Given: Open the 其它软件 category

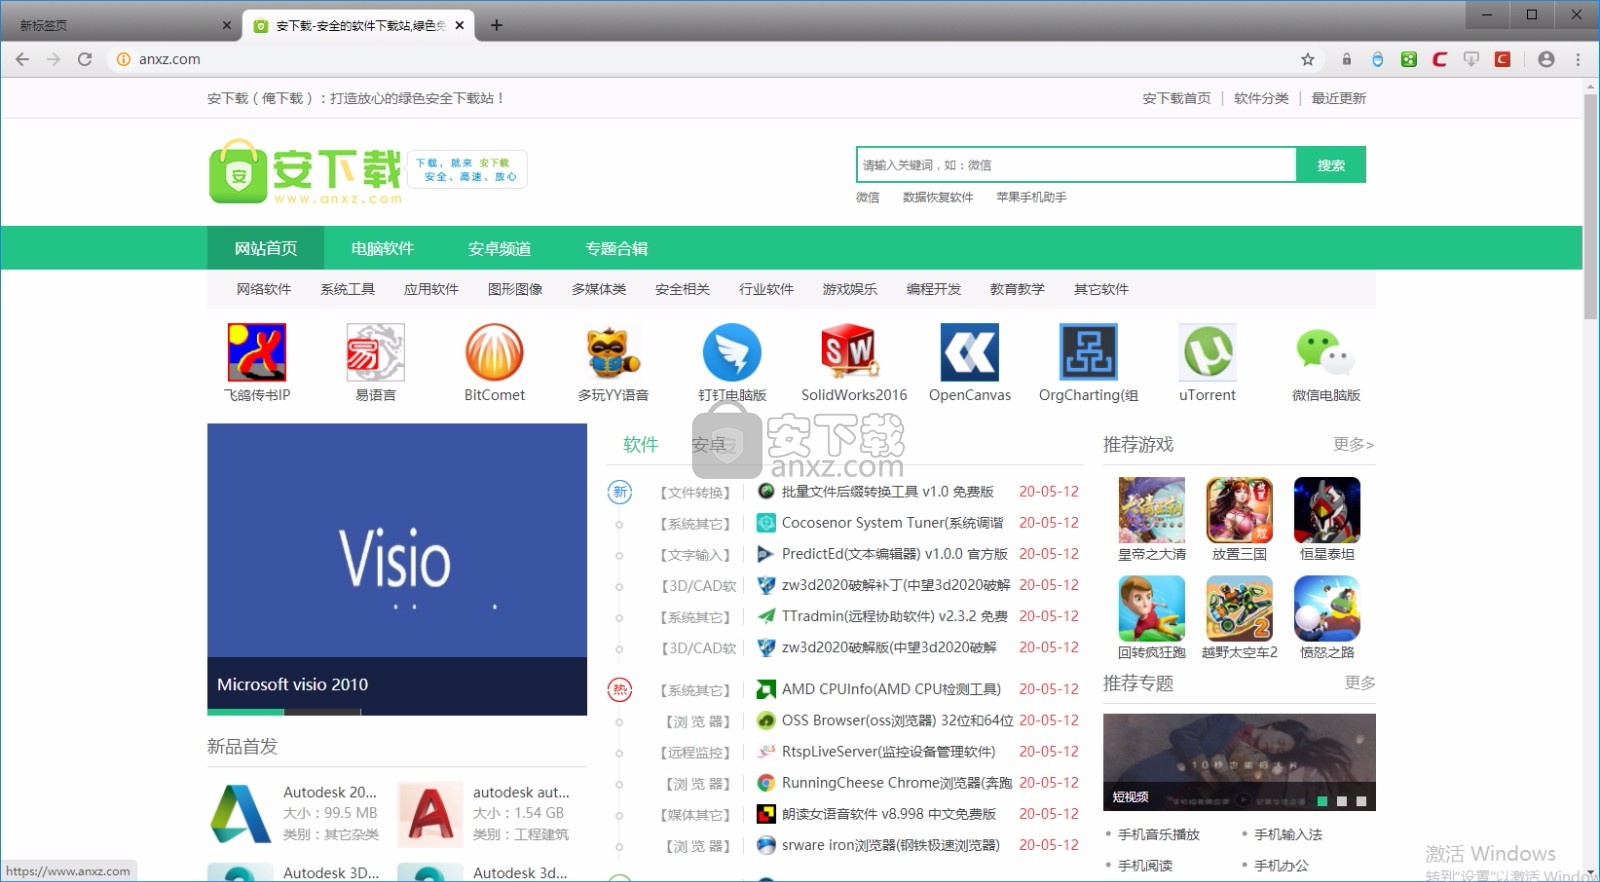Looking at the screenshot, I should pyautogui.click(x=1101, y=289).
